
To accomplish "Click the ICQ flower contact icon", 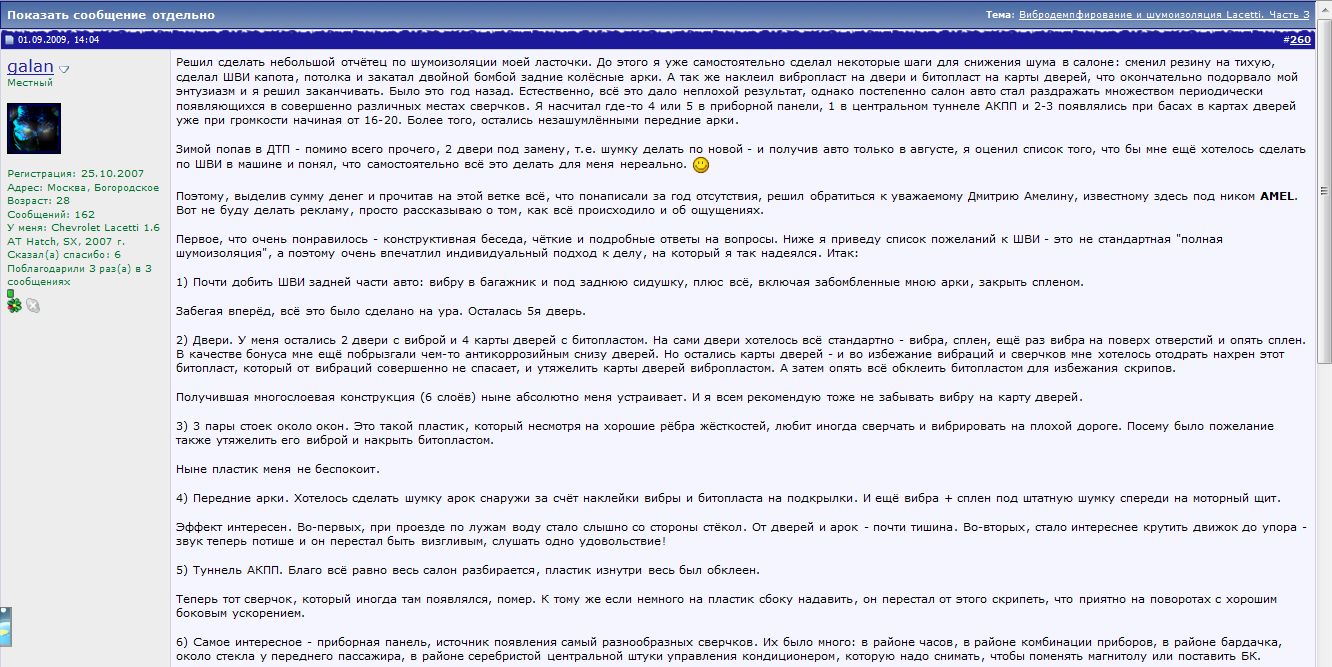I will pos(14,306).
